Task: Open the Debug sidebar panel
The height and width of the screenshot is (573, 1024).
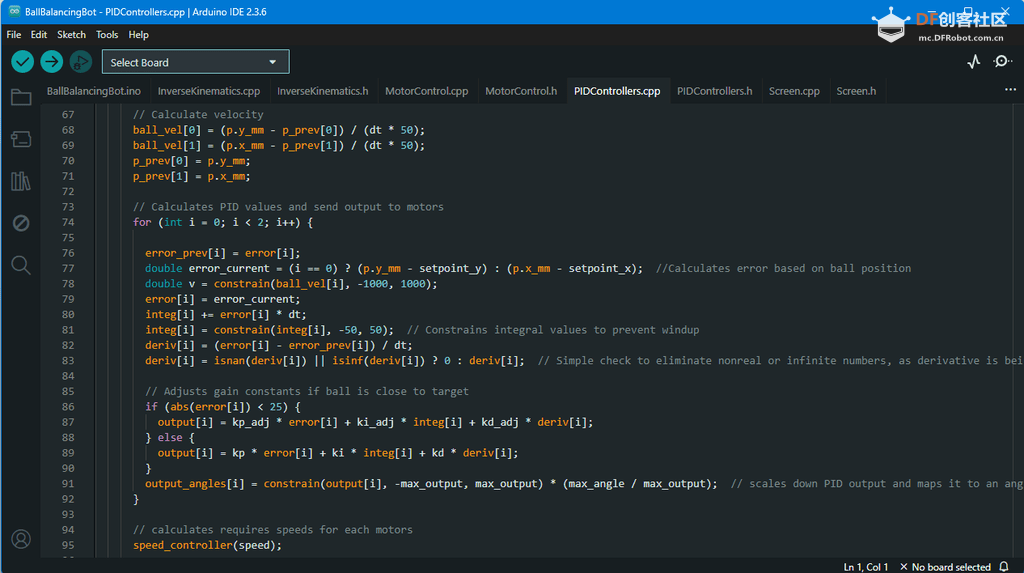Action: (21, 223)
